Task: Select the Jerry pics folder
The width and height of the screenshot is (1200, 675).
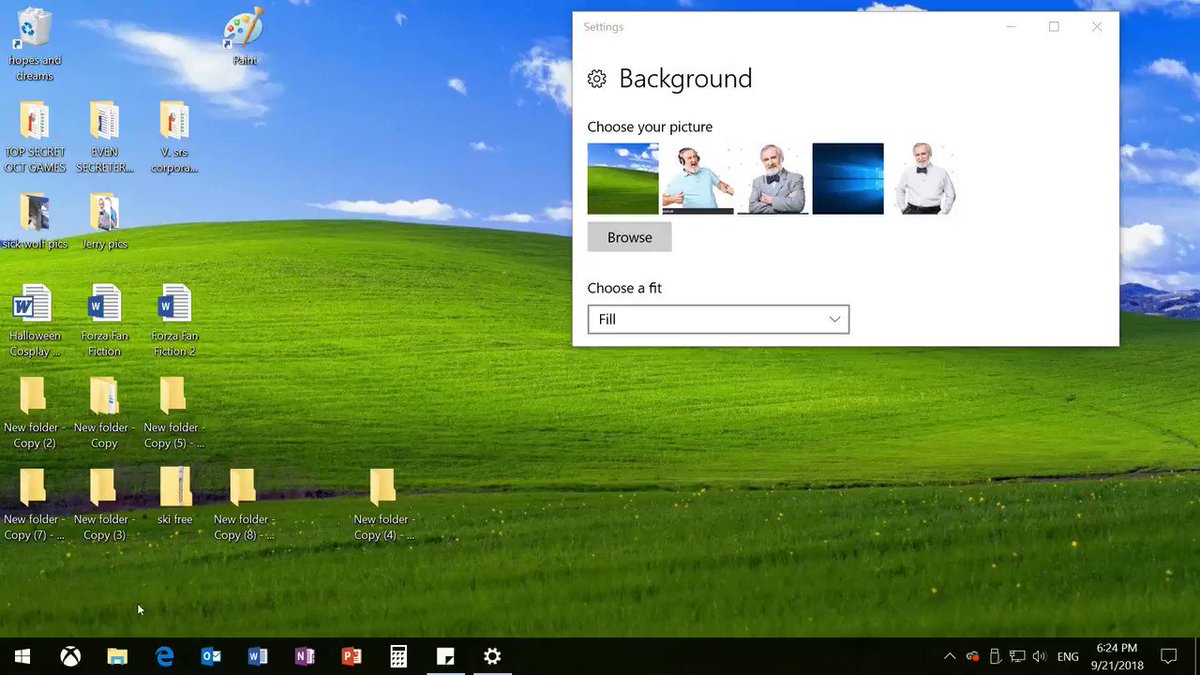Action: [104, 221]
